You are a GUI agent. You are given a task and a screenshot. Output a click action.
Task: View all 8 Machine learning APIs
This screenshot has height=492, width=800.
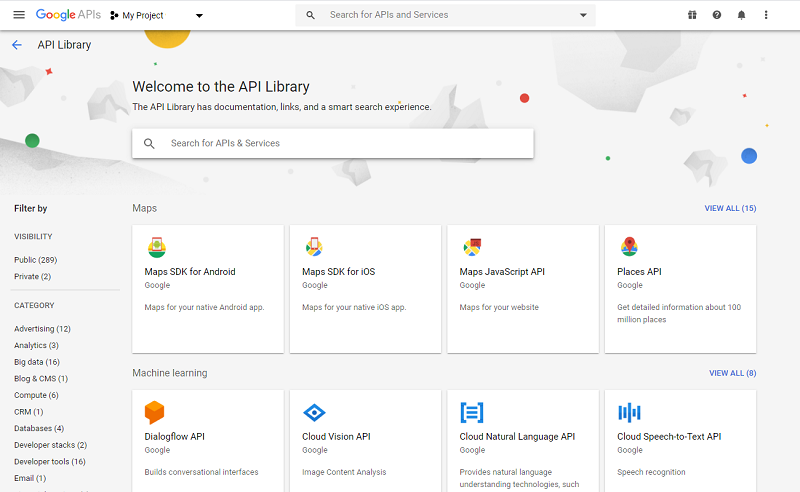[732, 373]
